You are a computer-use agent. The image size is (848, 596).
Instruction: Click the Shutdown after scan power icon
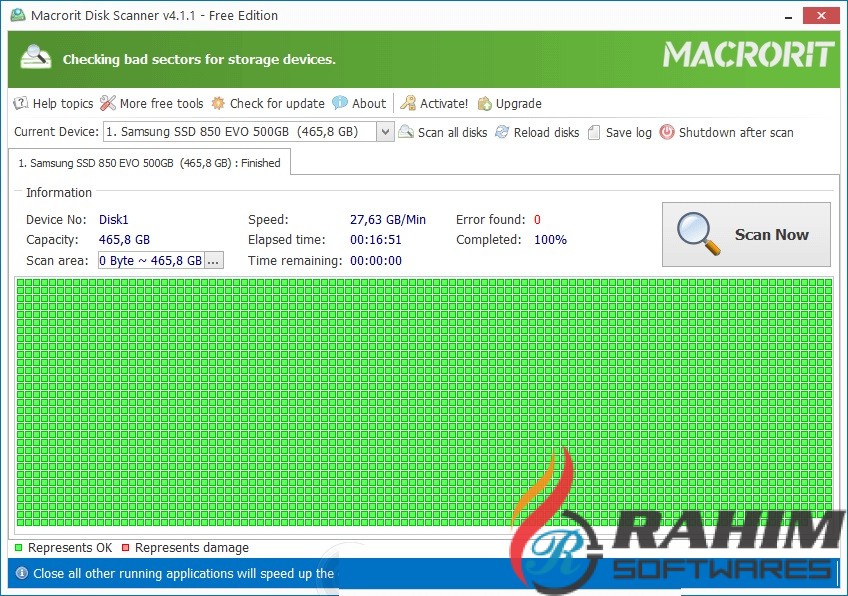(667, 132)
